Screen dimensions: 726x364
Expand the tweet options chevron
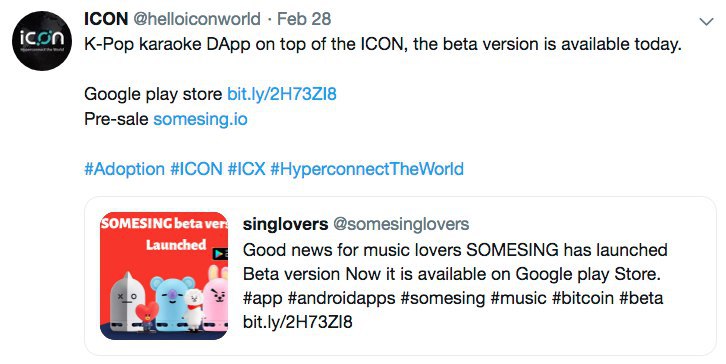coord(706,21)
